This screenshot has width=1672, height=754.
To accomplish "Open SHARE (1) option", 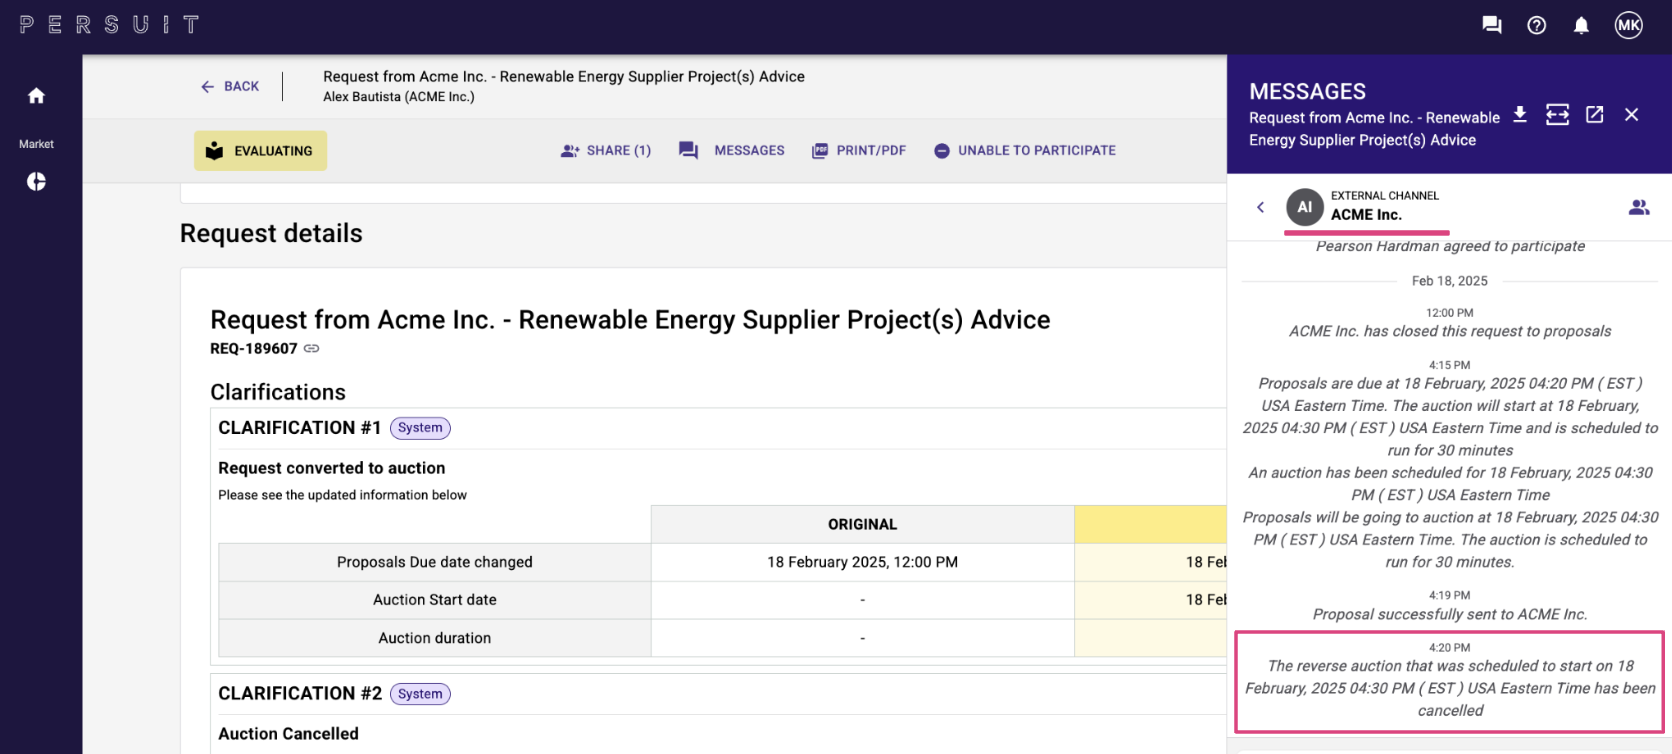I will pos(606,151).
